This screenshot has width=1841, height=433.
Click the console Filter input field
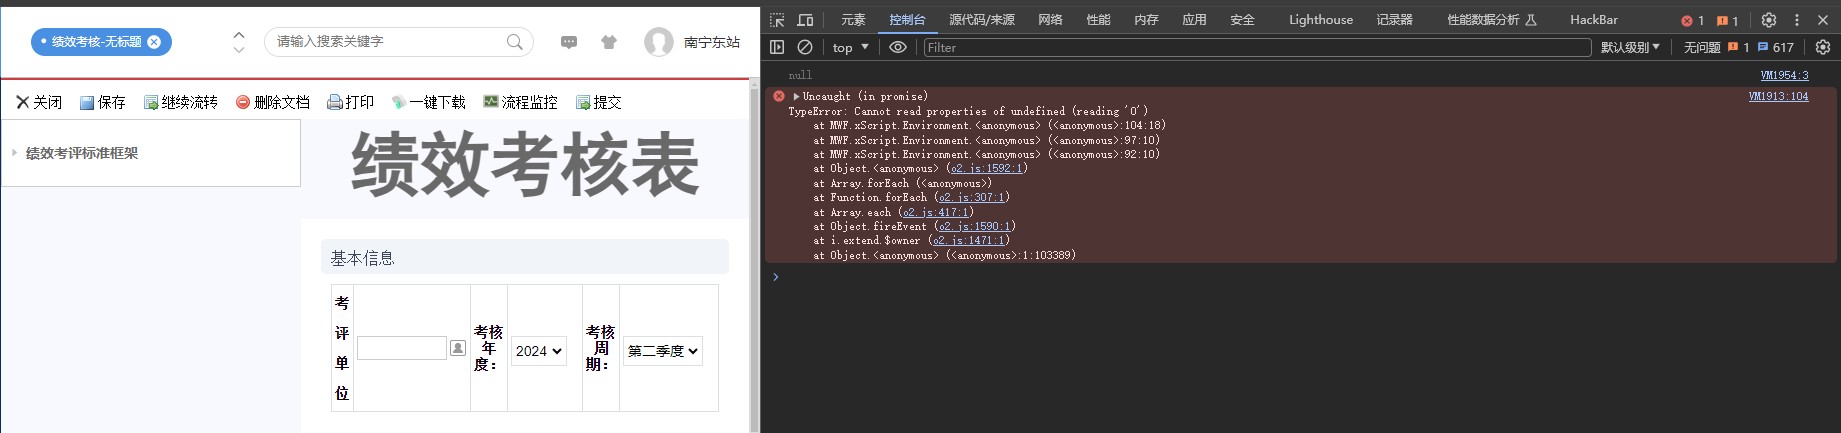(x=1256, y=47)
